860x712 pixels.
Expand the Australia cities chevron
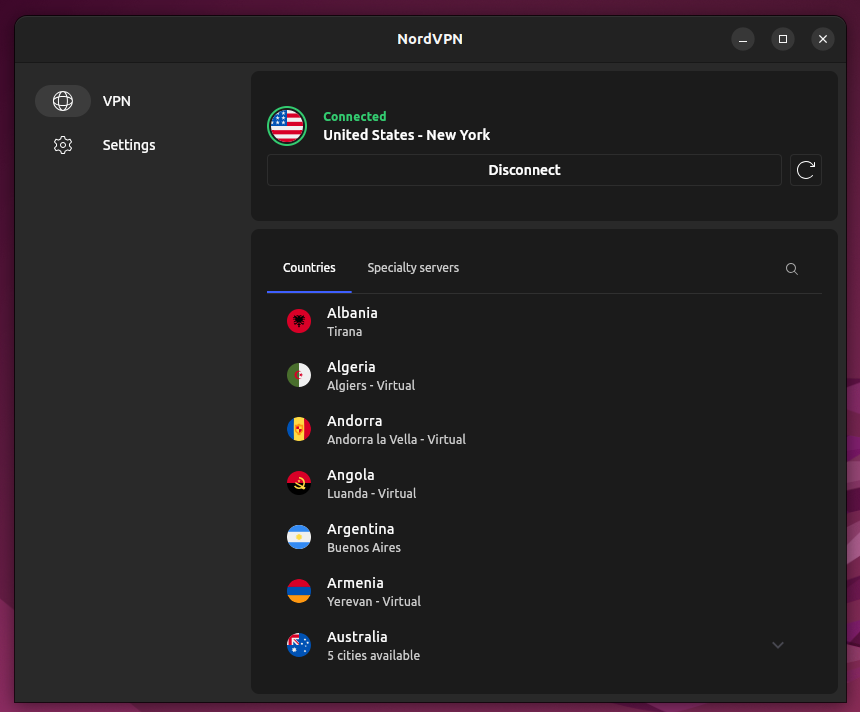point(778,645)
